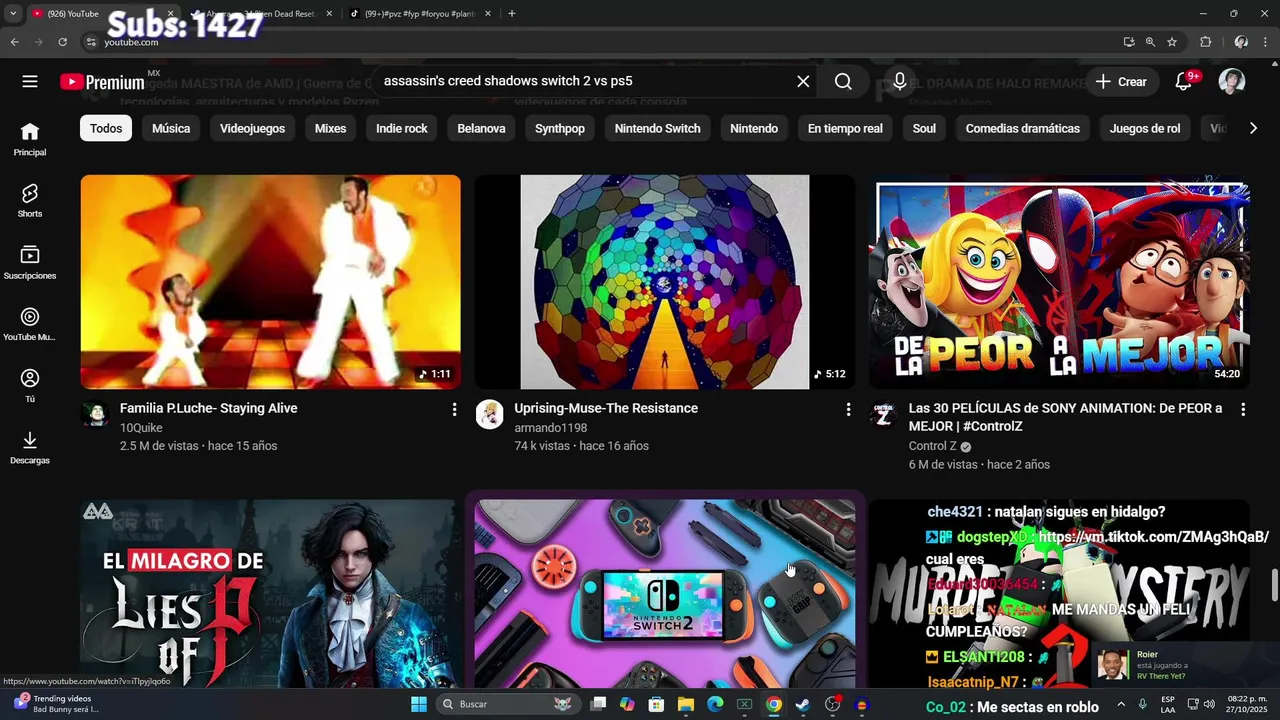Show more filter chips with right arrow
Screen dimensions: 1280x720
1253,128
